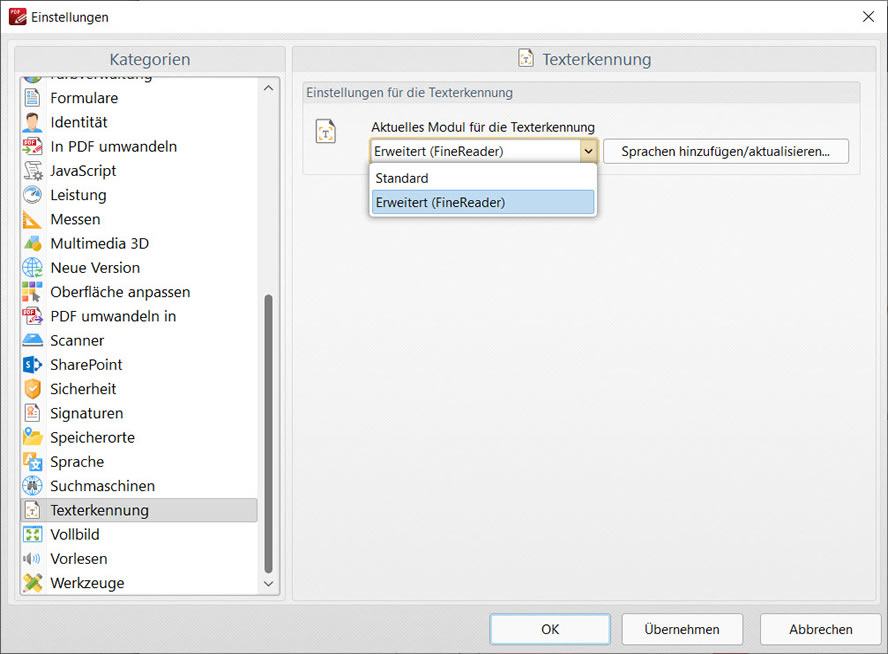Select the Speicherorte category
This screenshot has width=888, height=654.
pyautogui.click(x=139, y=437)
